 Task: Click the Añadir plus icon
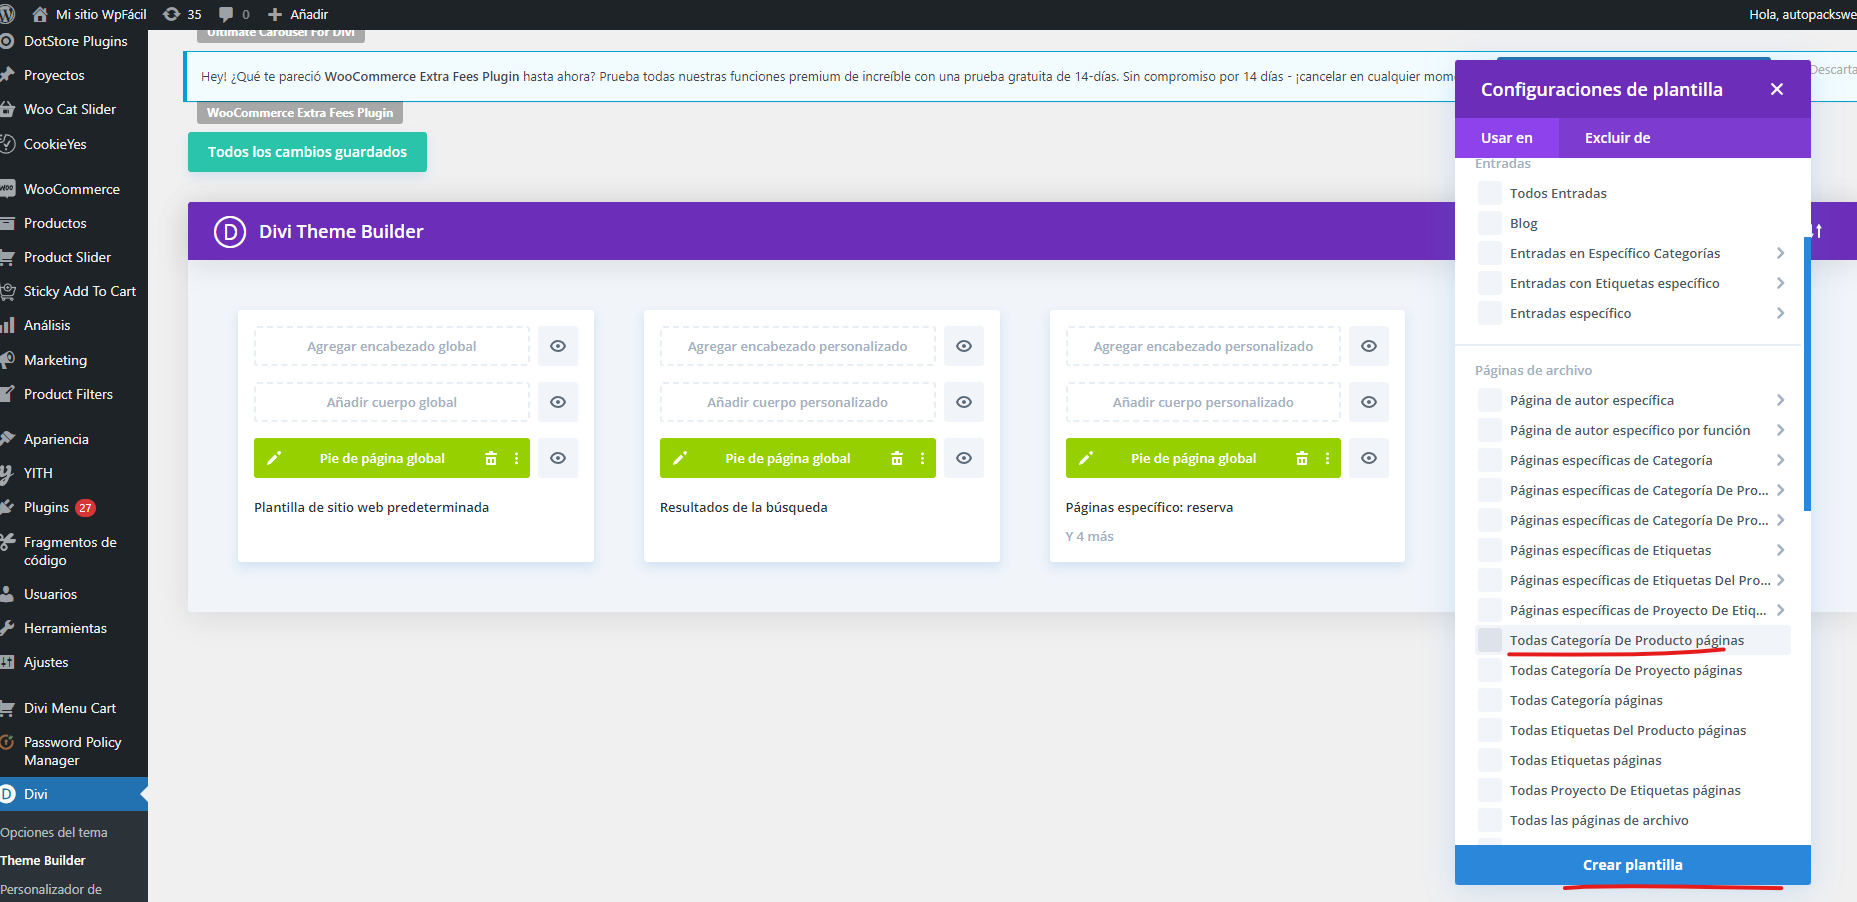pyautogui.click(x=275, y=14)
